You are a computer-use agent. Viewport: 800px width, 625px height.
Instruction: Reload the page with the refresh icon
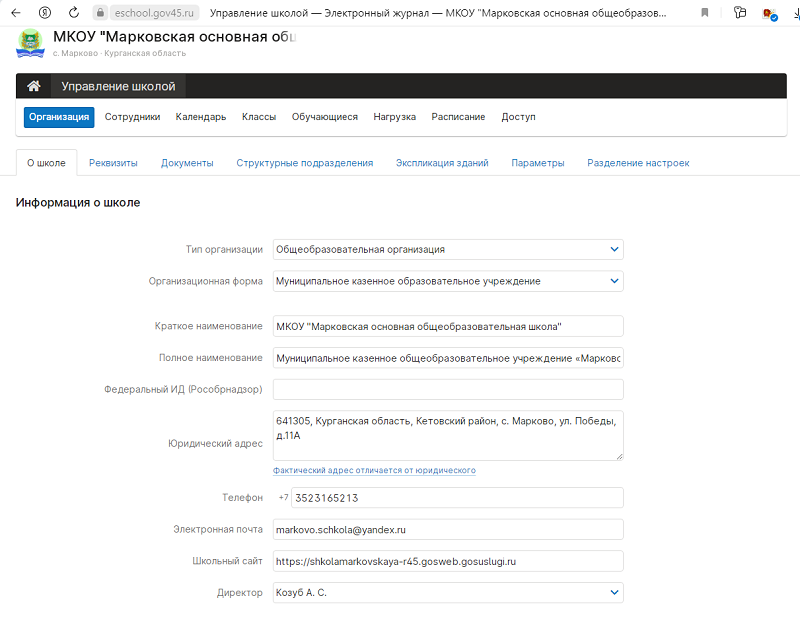(73, 13)
